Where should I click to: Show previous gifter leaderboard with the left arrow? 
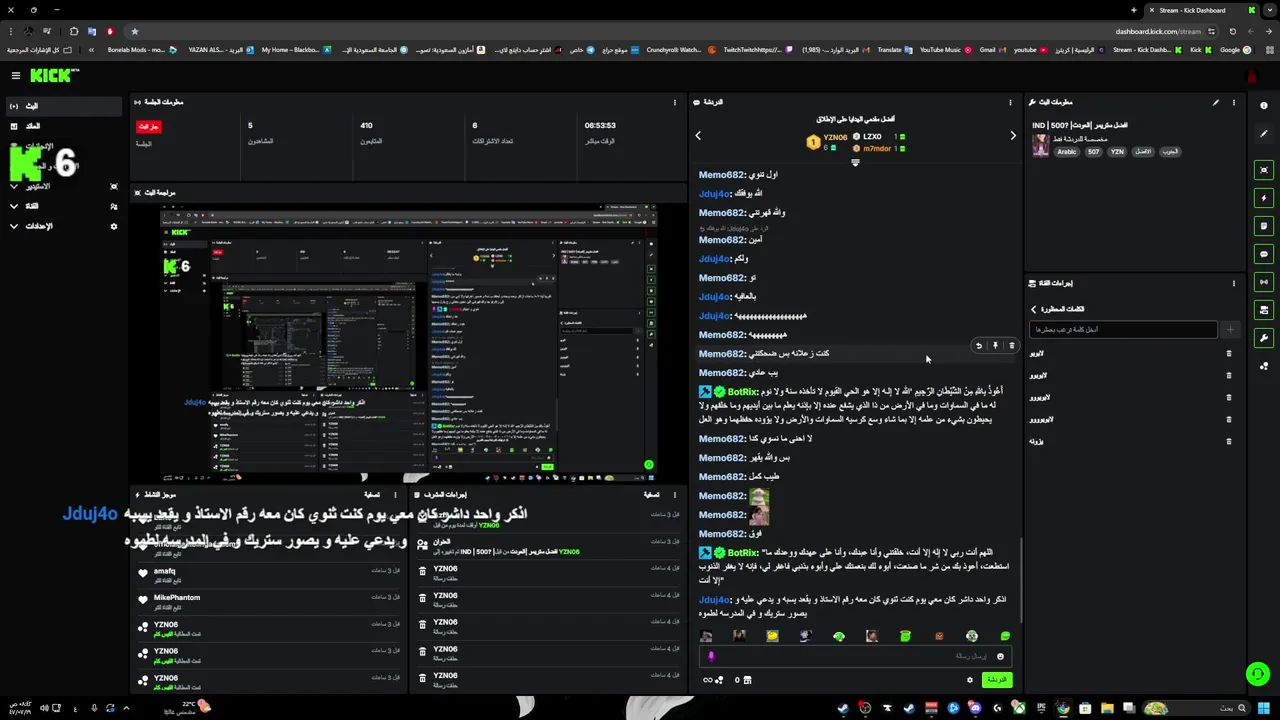click(698, 136)
